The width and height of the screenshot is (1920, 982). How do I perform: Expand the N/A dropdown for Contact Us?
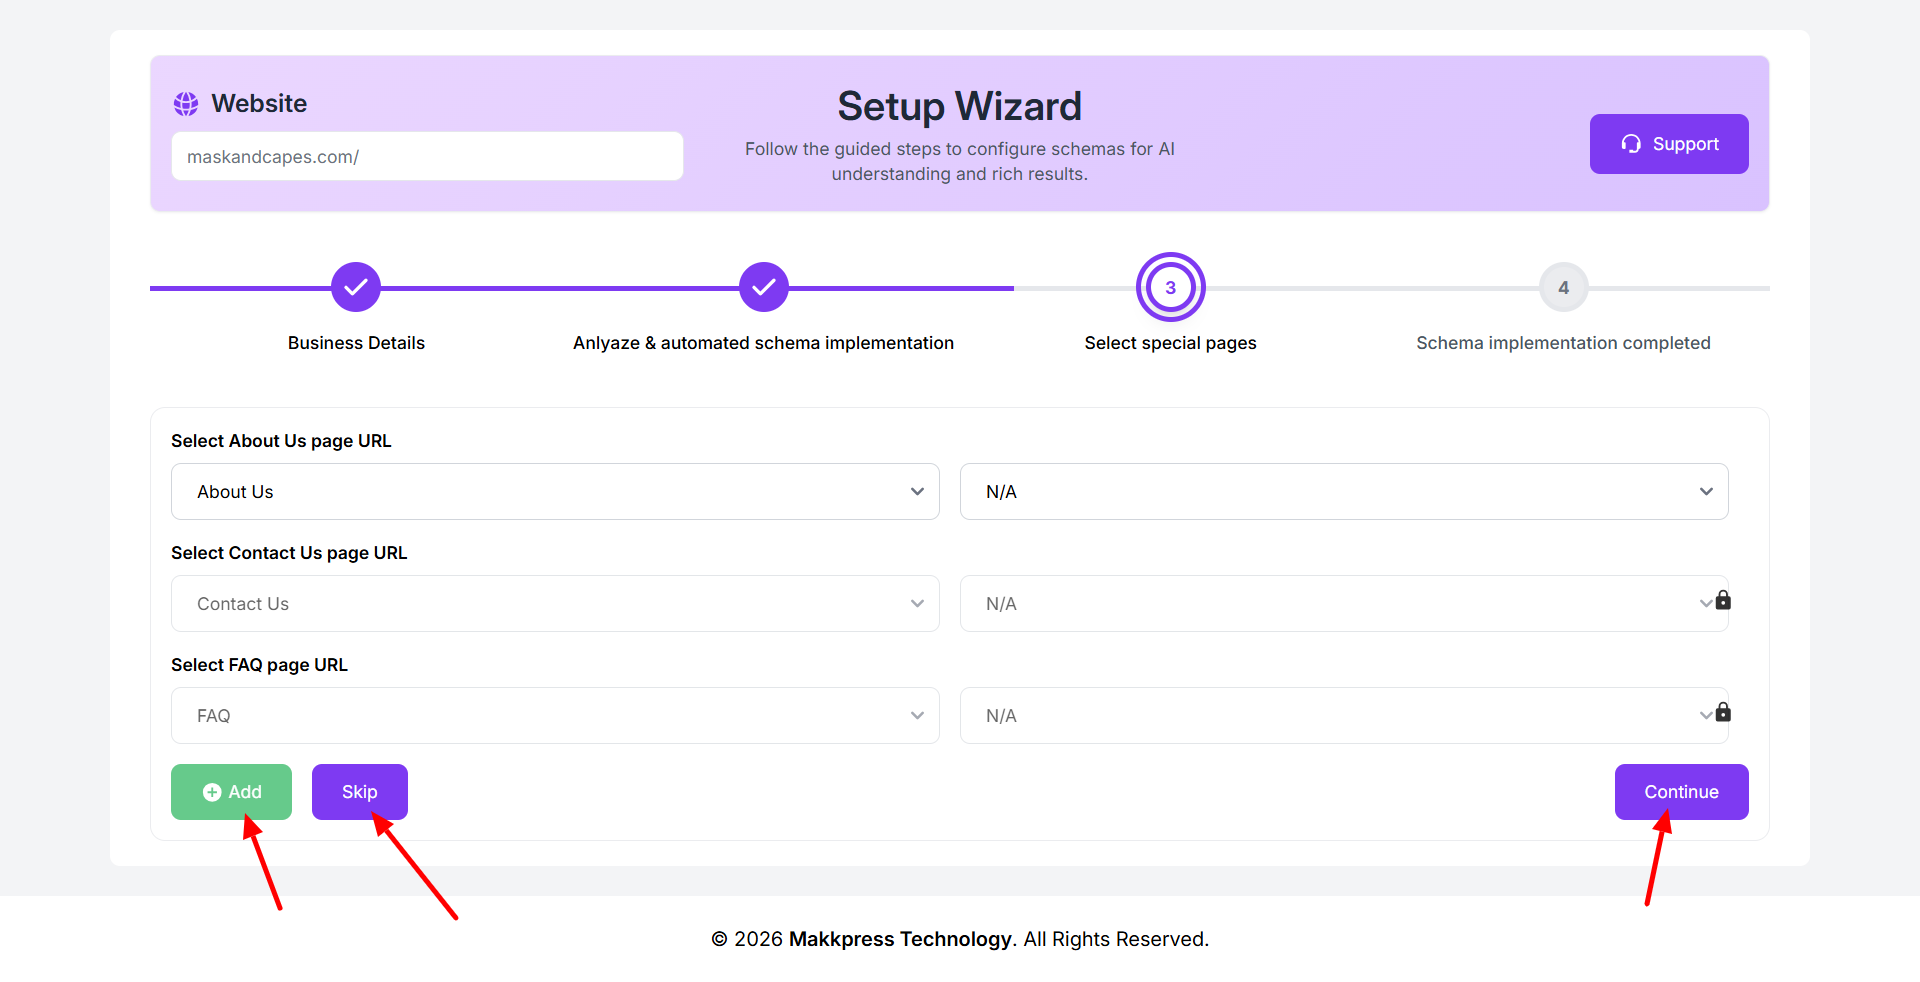click(x=1330, y=604)
